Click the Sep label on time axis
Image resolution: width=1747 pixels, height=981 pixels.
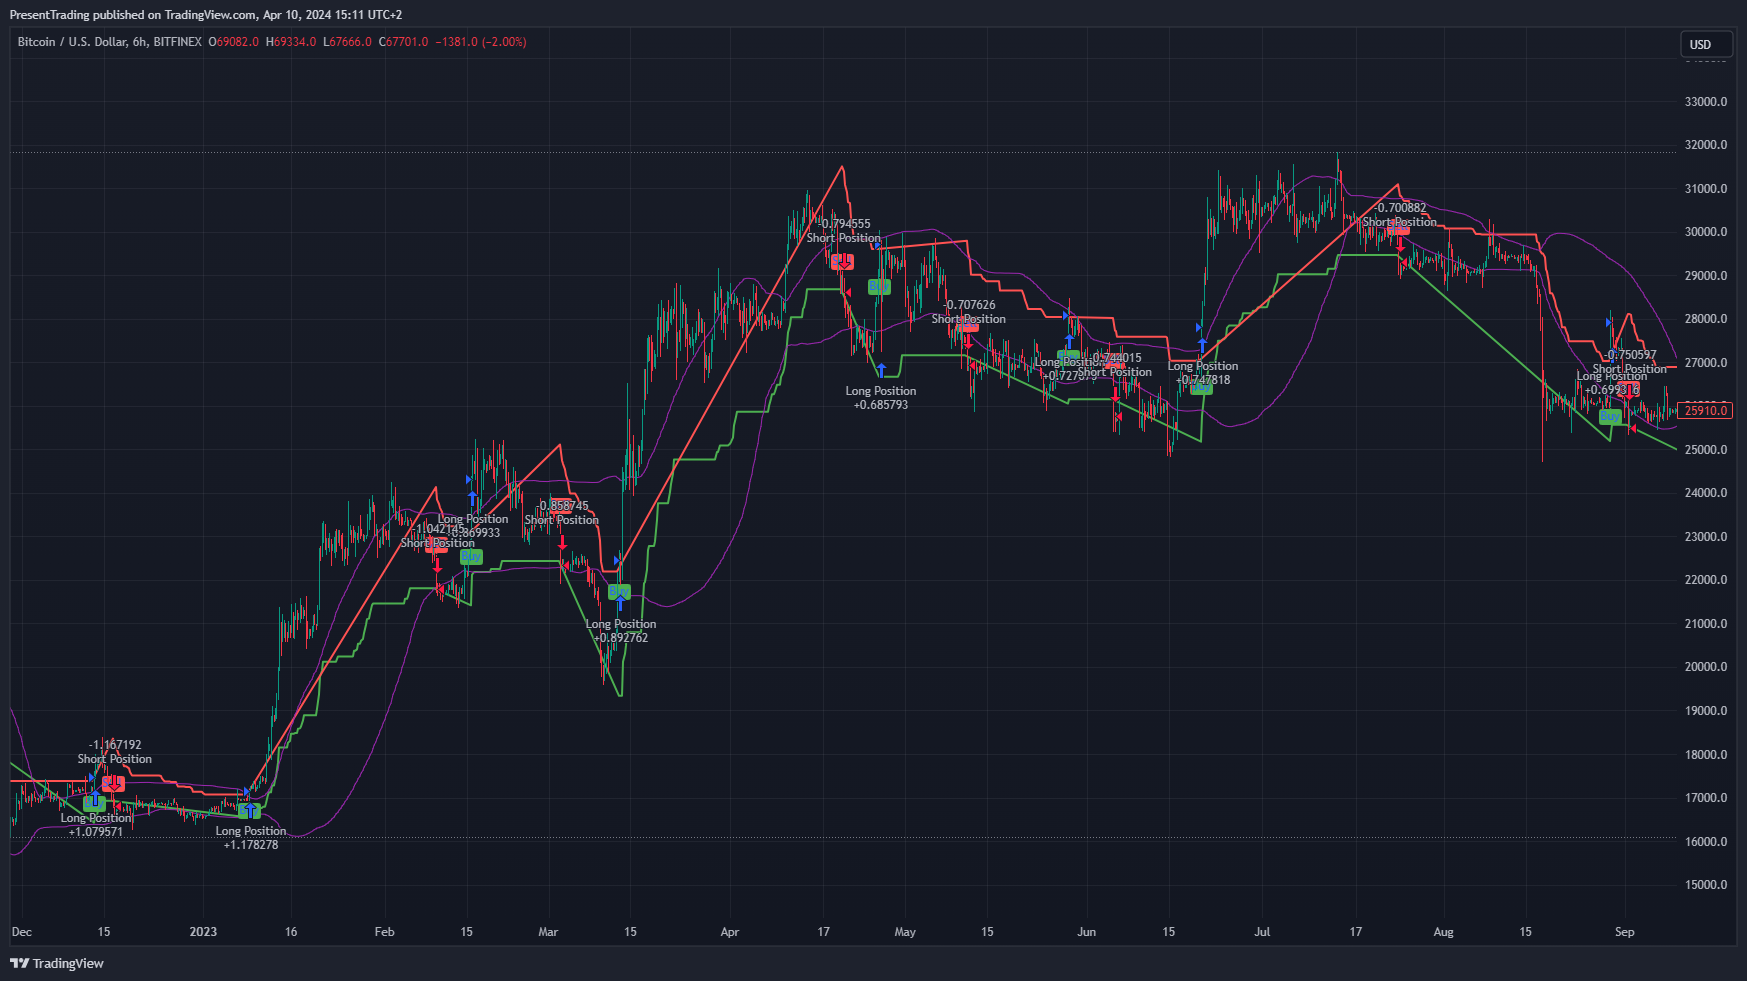pyautogui.click(x=1625, y=932)
